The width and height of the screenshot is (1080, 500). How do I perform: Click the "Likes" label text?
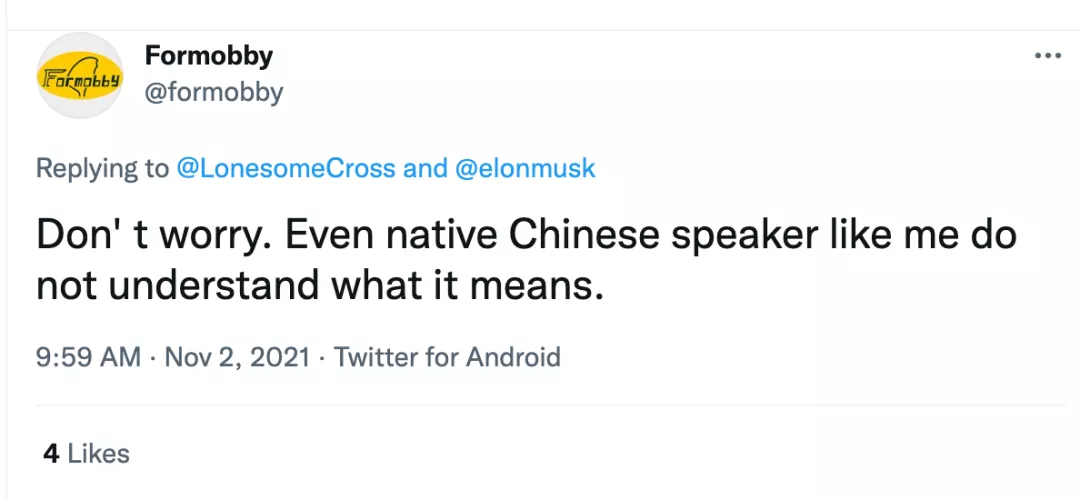coord(98,453)
